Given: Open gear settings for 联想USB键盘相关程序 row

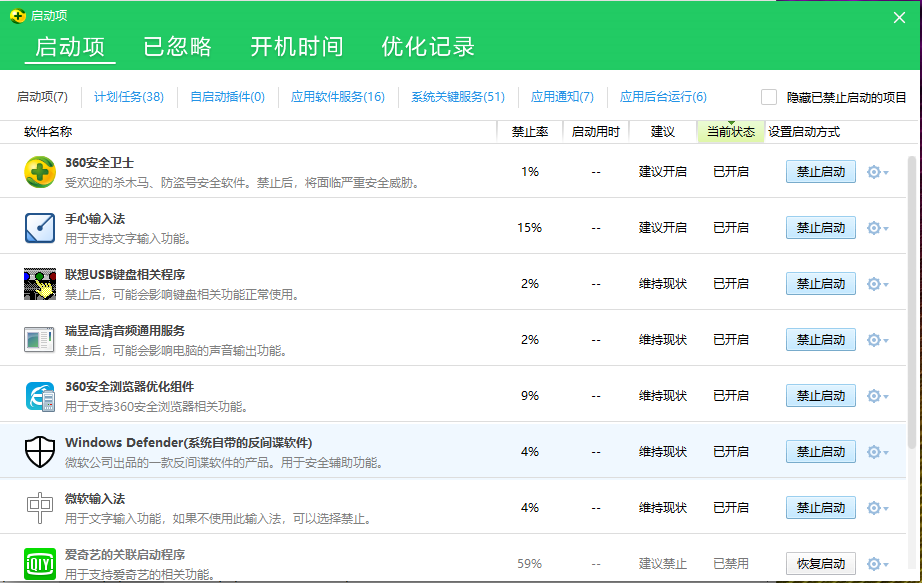Looking at the screenshot, I should (877, 284).
